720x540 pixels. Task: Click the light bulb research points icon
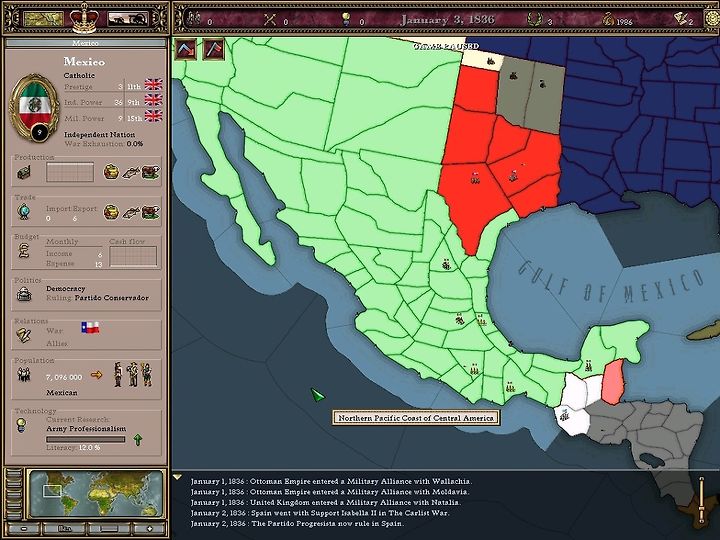coord(346,19)
